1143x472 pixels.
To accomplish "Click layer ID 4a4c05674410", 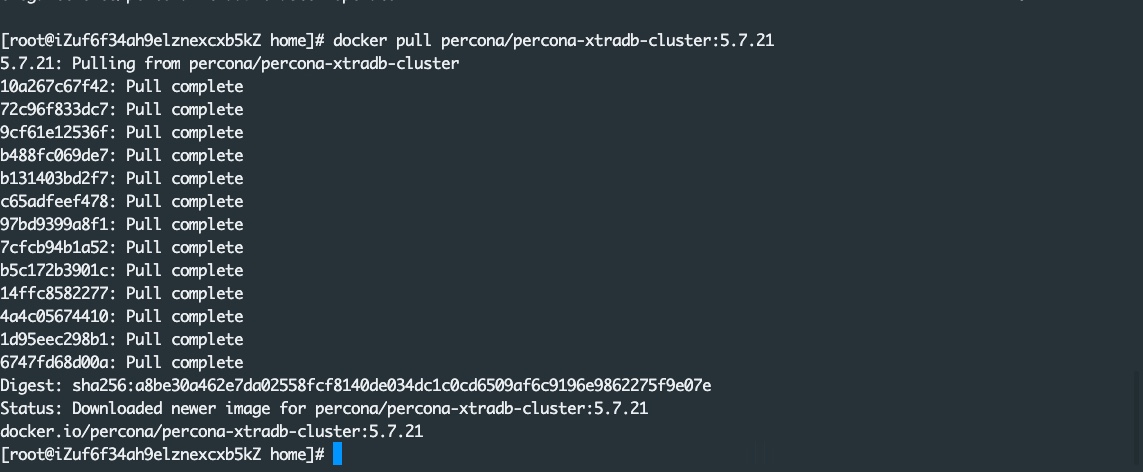I will click(x=57, y=317).
